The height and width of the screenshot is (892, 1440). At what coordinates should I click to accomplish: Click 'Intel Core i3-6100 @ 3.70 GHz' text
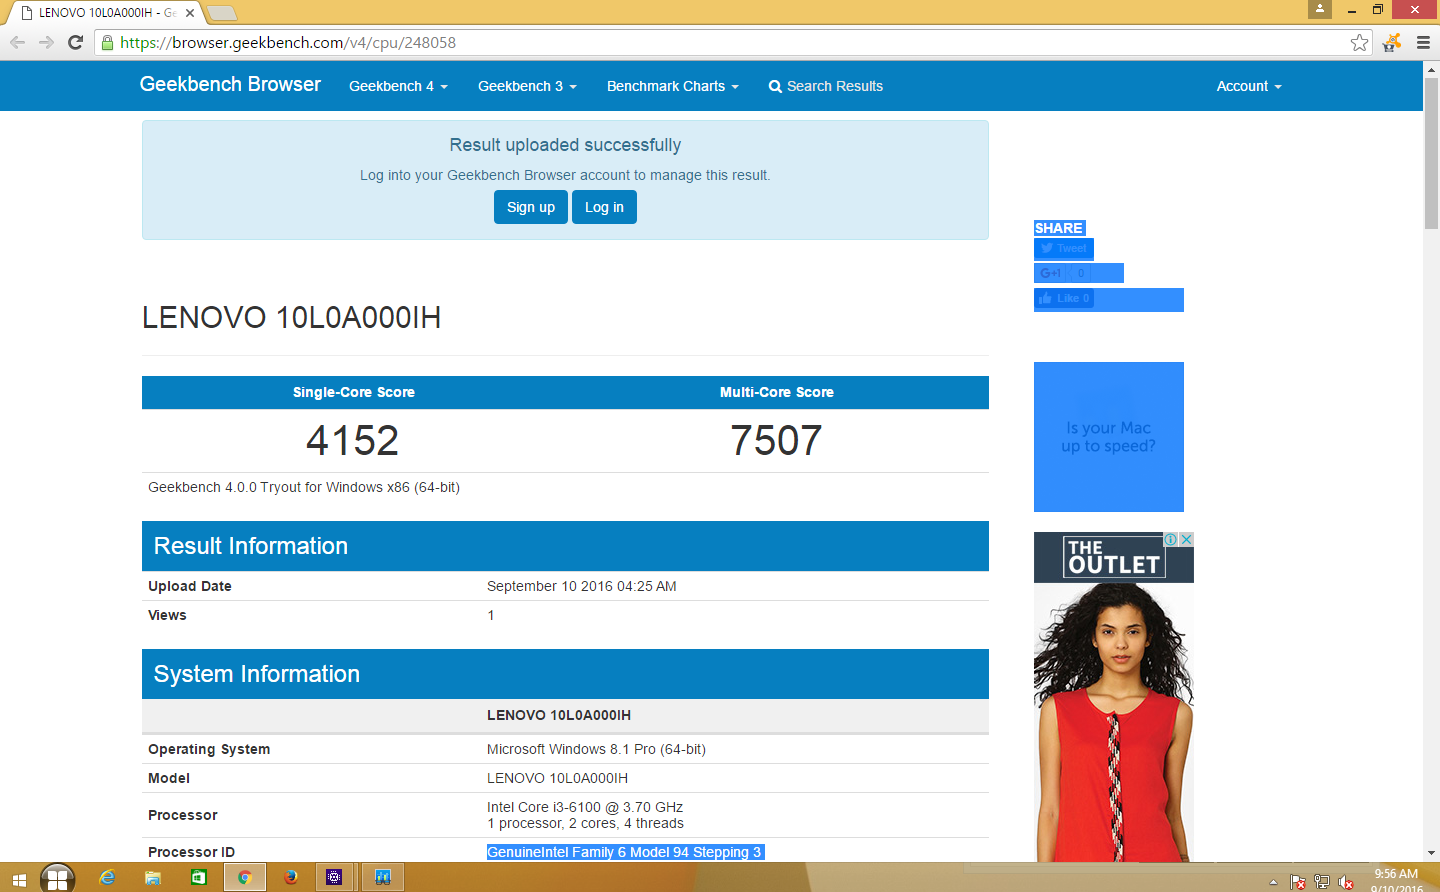(585, 807)
